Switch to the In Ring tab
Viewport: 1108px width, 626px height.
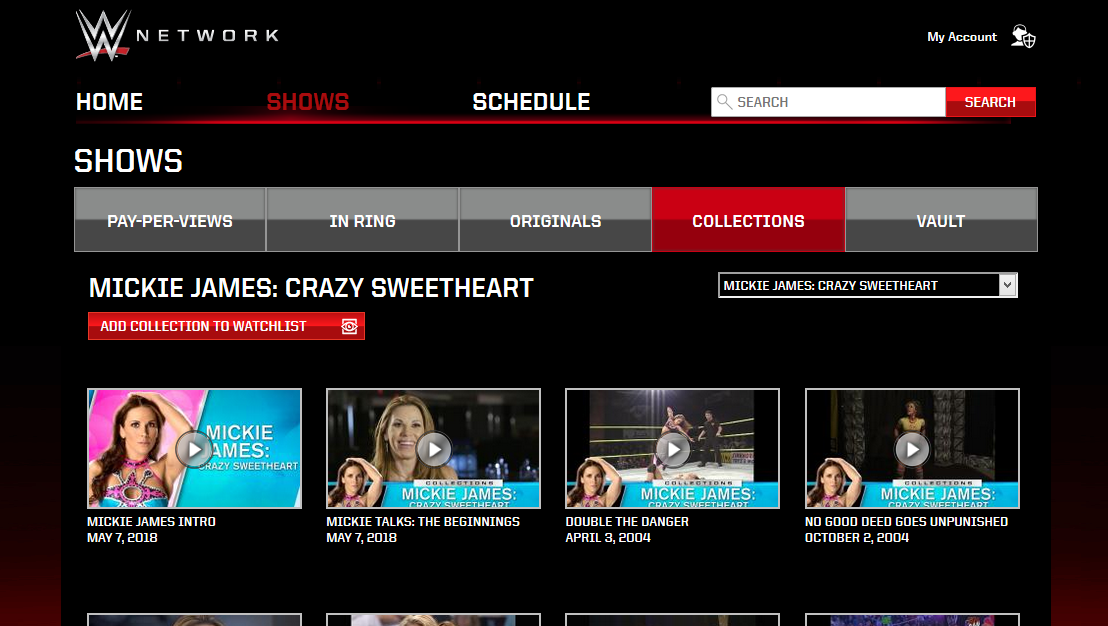pos(363,220)
